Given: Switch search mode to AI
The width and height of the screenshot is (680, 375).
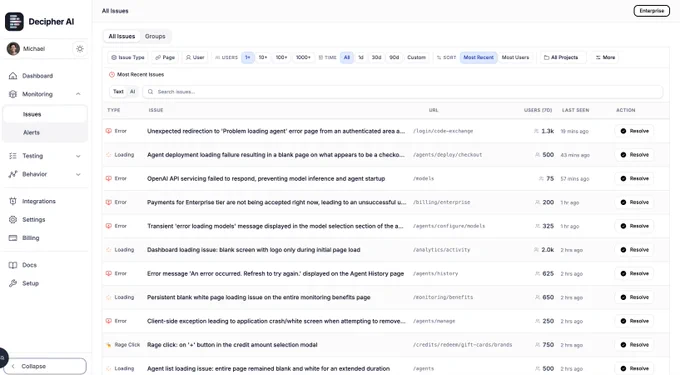Looking at the screenshot, I should tap(133, 91).
